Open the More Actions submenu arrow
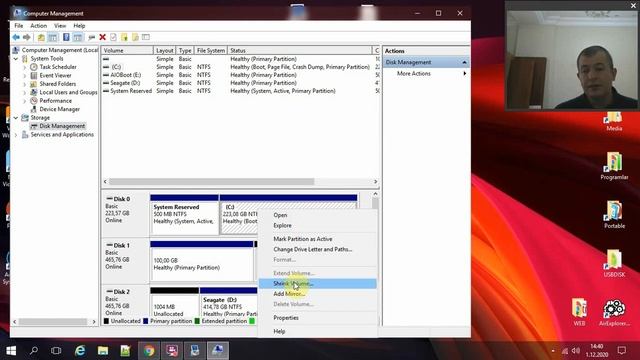 [x=464, y=73]
